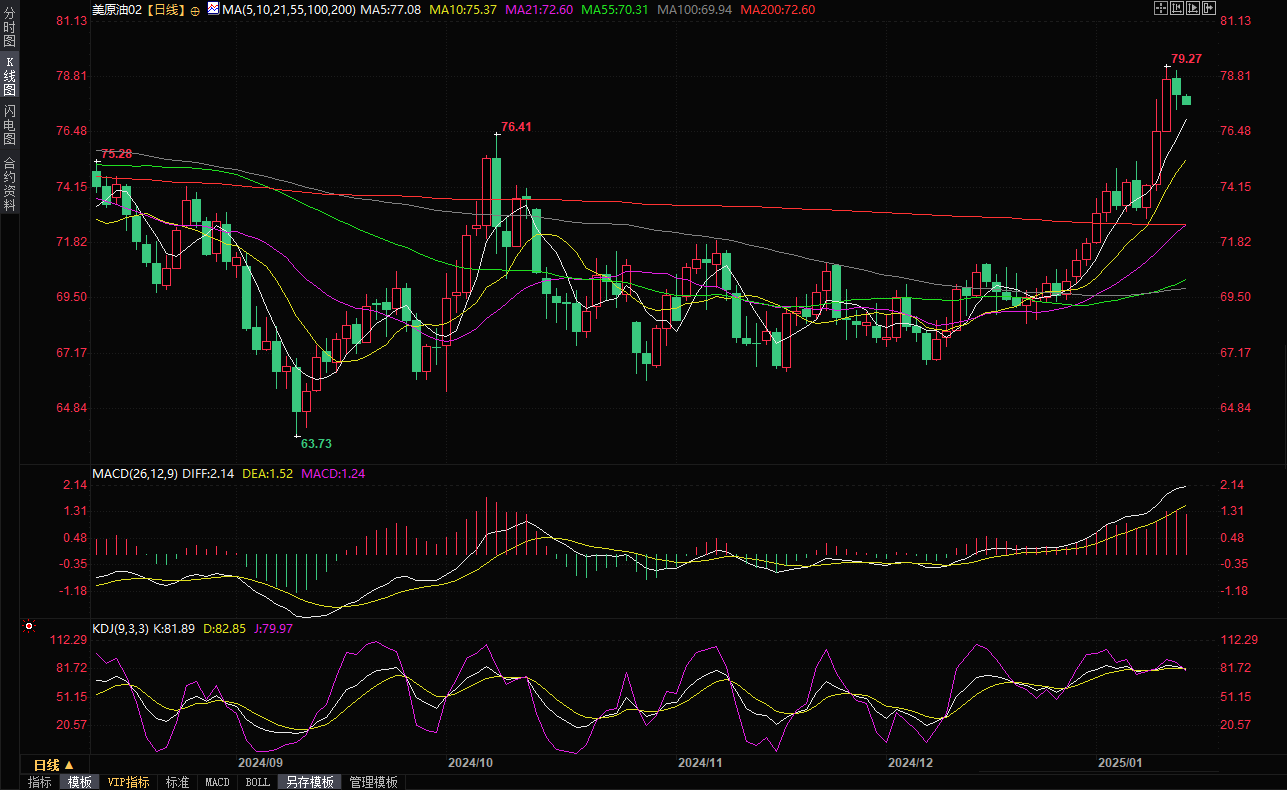This screenshot has width=1287, height=790.
Task: Click the panel exit arrow icon
Action: click(1211, 9)
